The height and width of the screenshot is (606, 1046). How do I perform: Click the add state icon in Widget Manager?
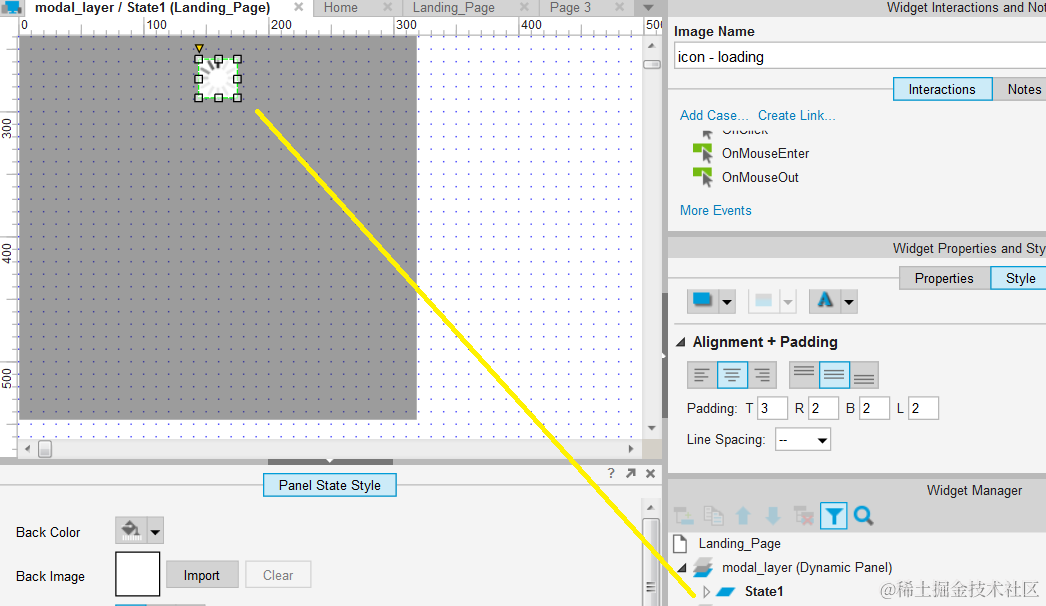(684, 516)
